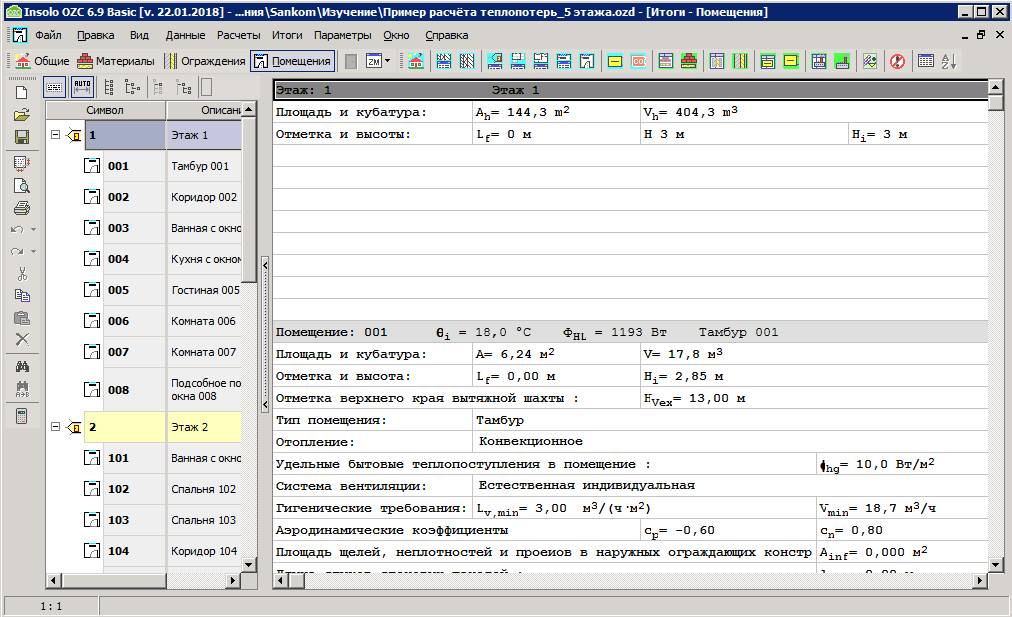Select room 002 Коридор 002

[x=163, y=197]
